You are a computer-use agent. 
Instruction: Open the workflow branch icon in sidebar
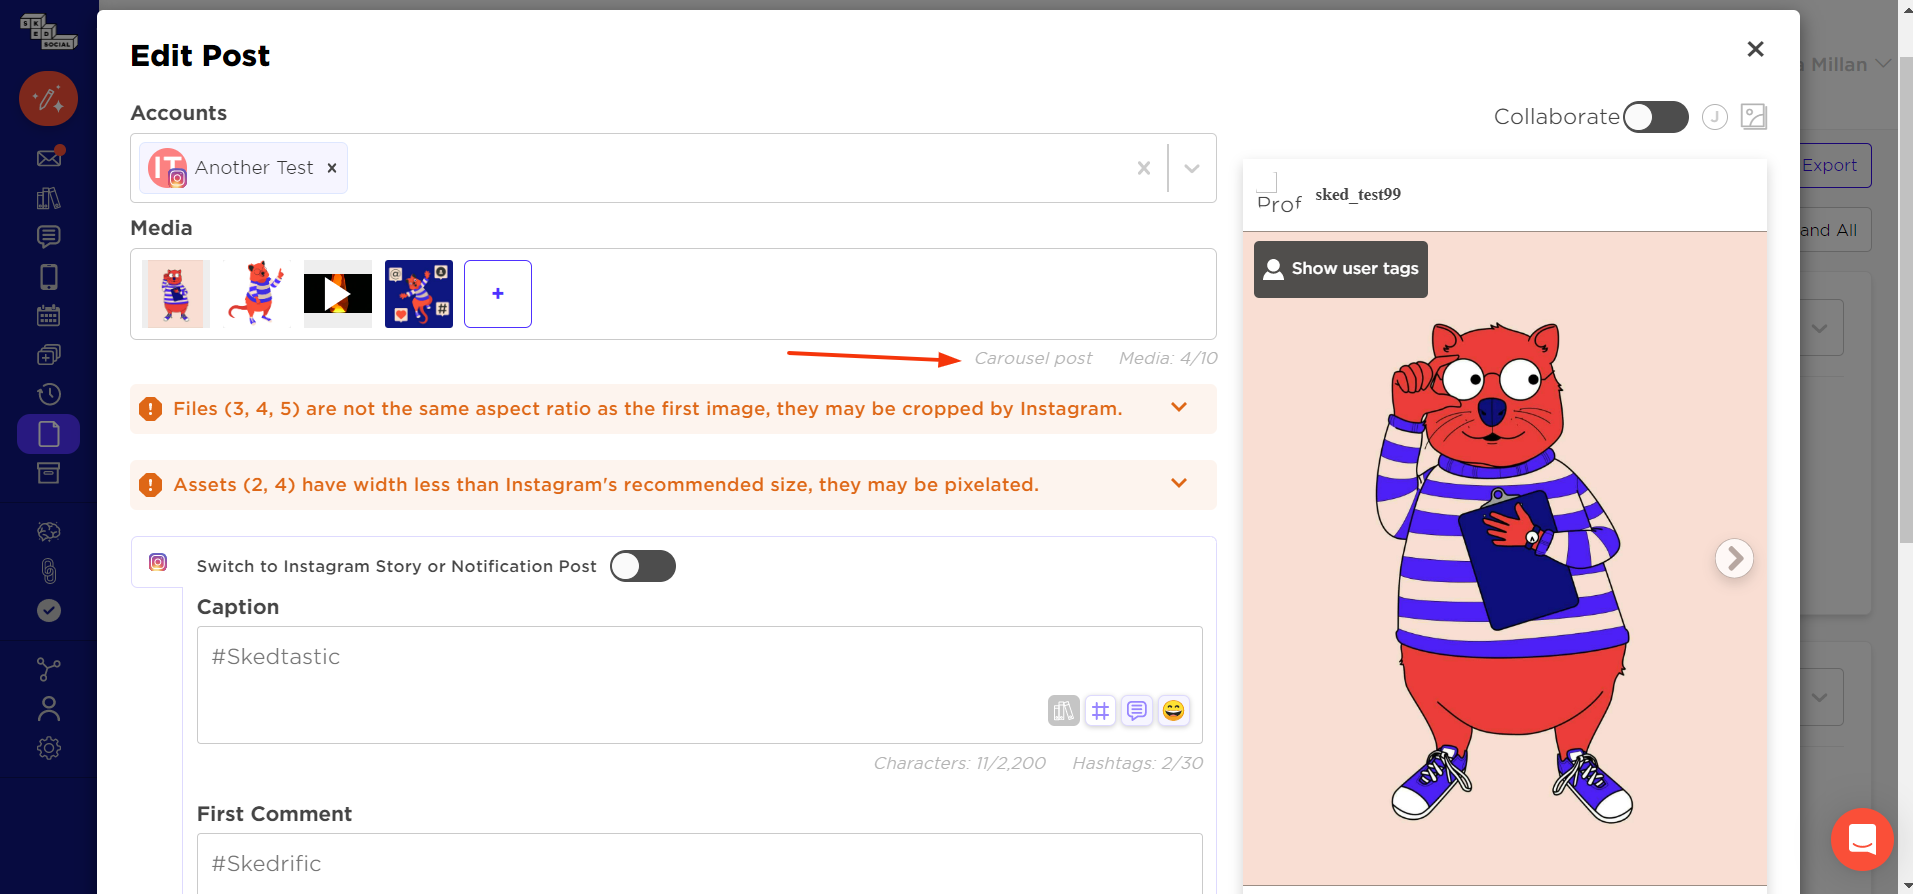coord(48,669)
